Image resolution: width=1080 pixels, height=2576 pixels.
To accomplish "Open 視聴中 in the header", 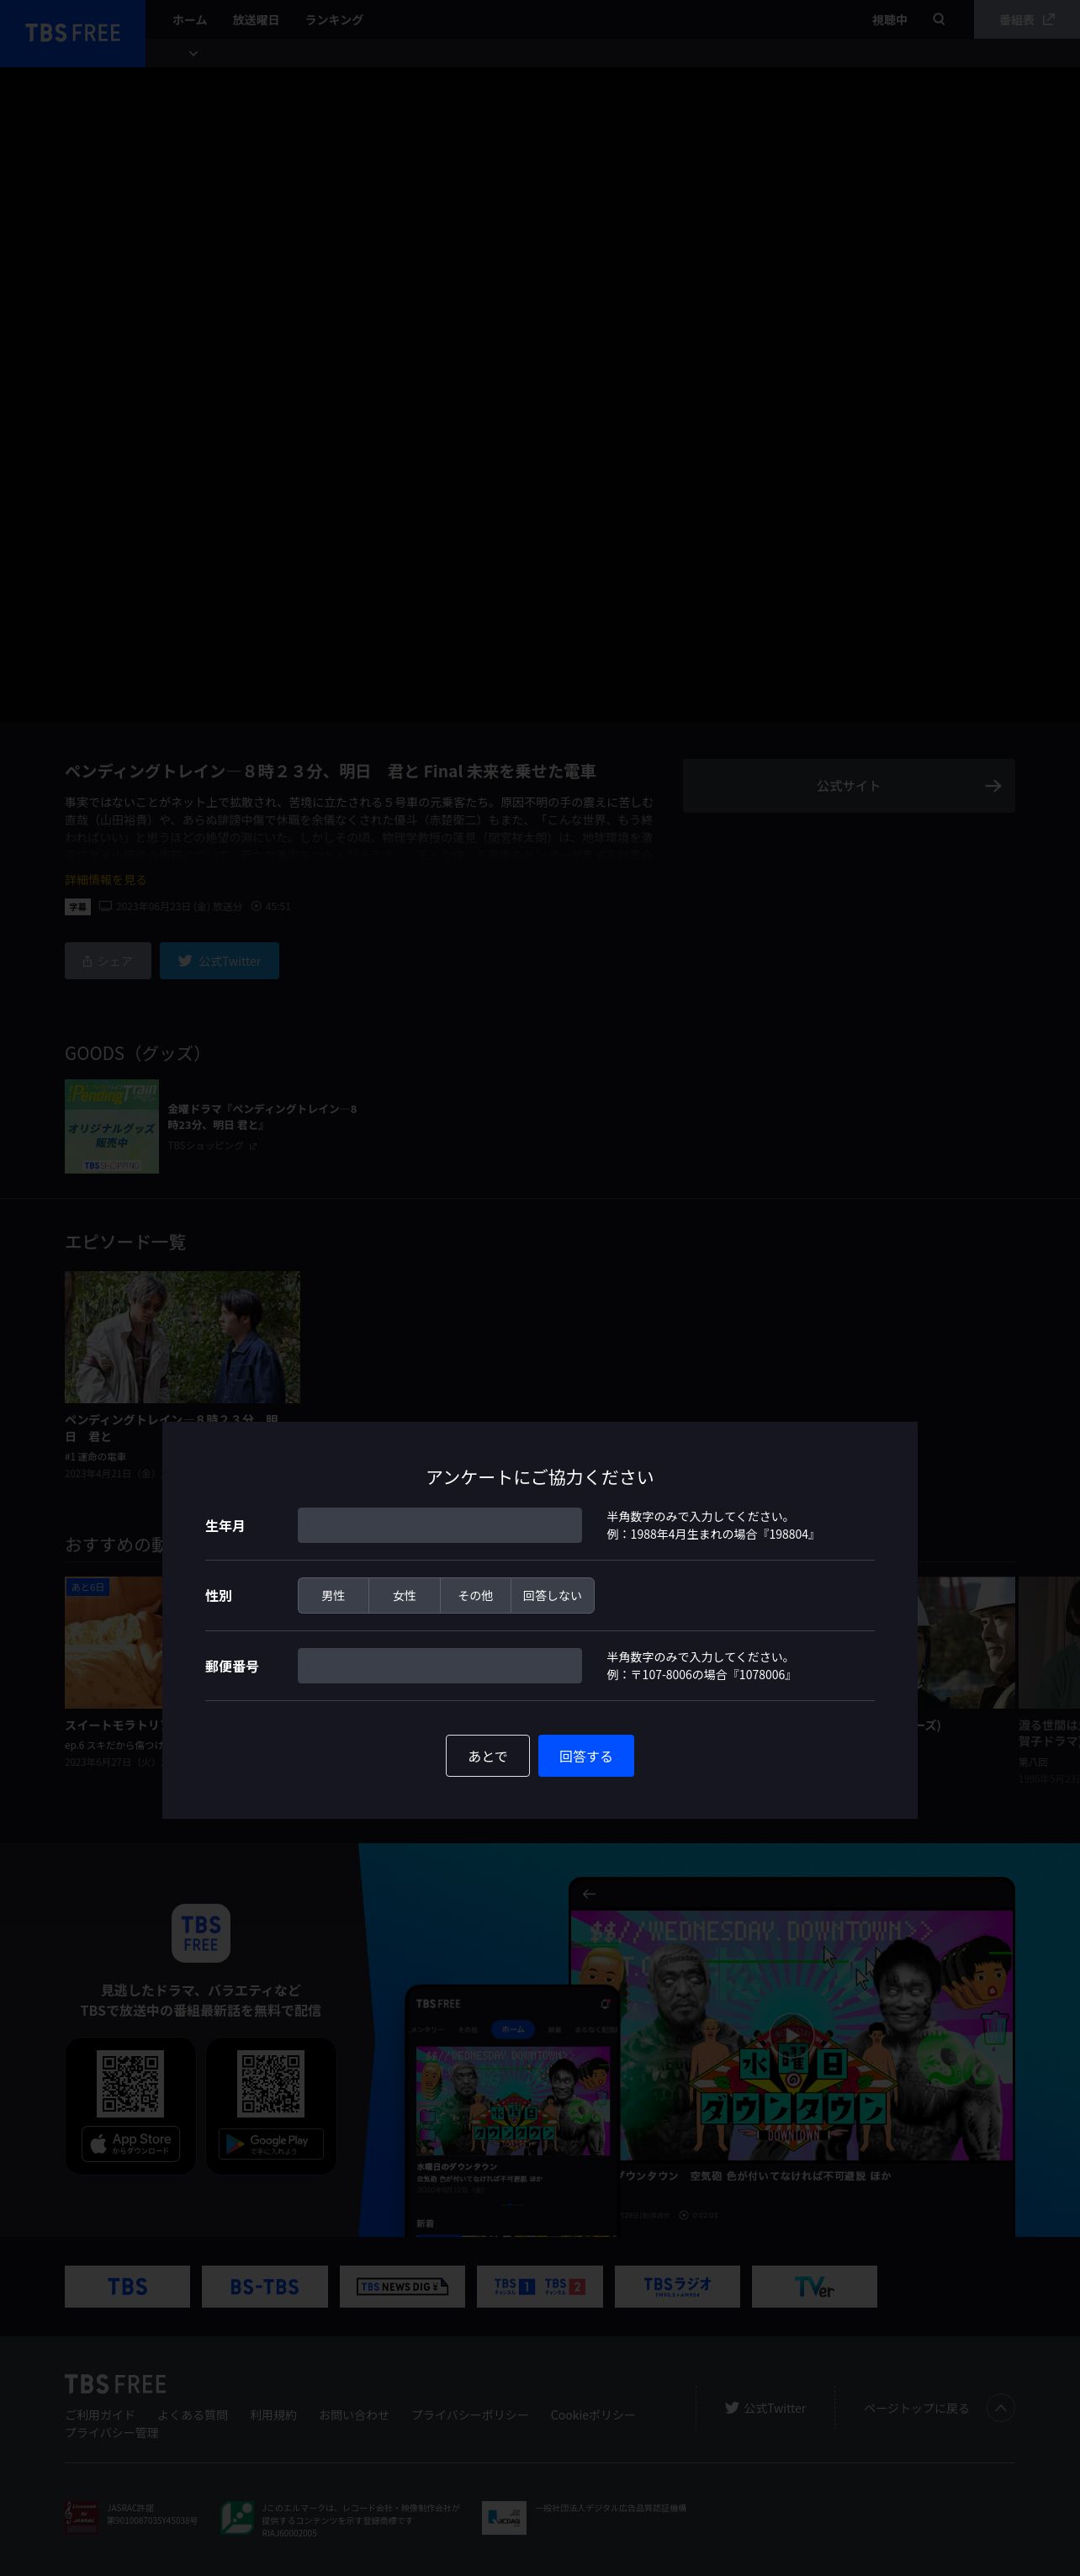I will click(x=889, y=20).
